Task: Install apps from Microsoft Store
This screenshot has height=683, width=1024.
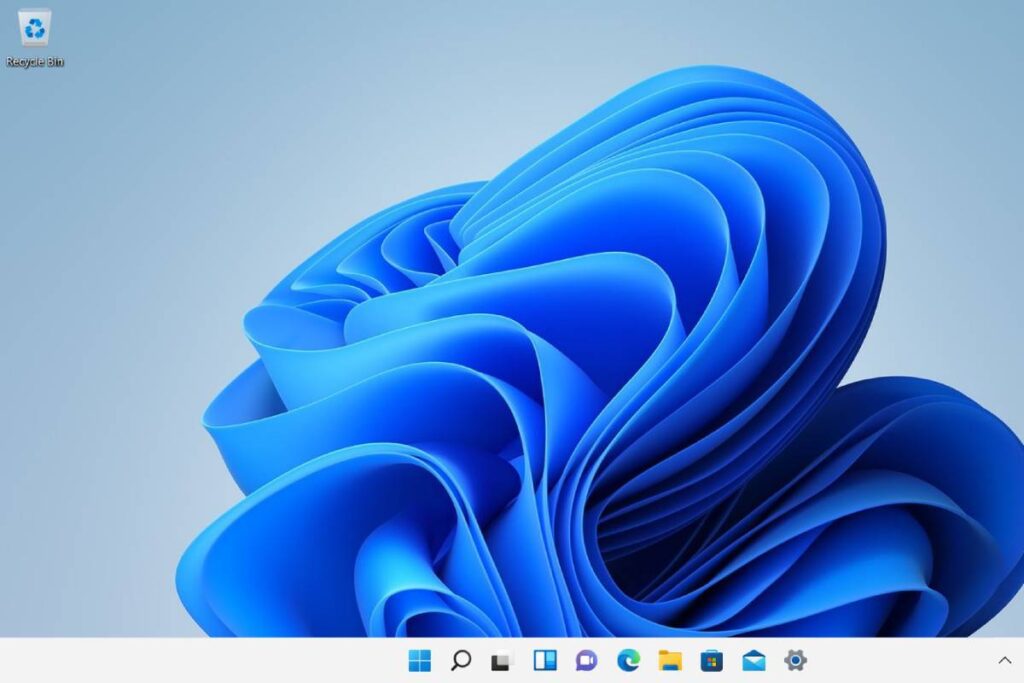Action: (x=710, y=660)
